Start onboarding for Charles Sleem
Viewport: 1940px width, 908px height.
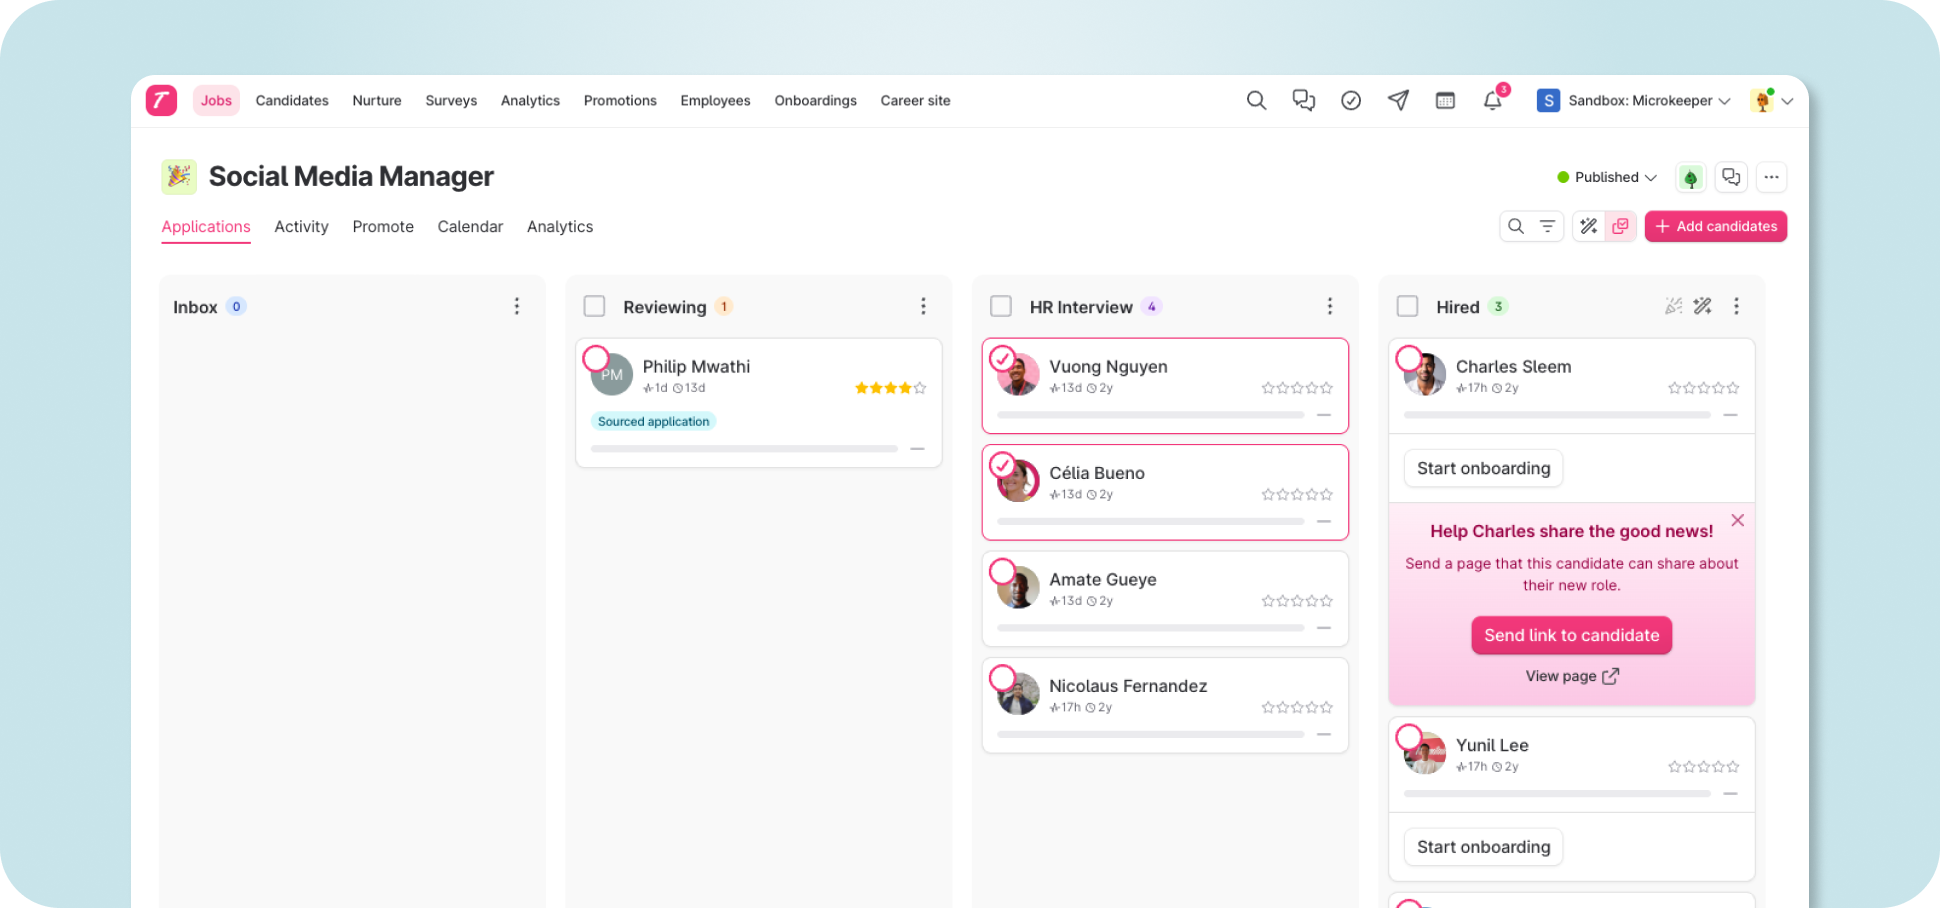click(x=1484, y=468)
